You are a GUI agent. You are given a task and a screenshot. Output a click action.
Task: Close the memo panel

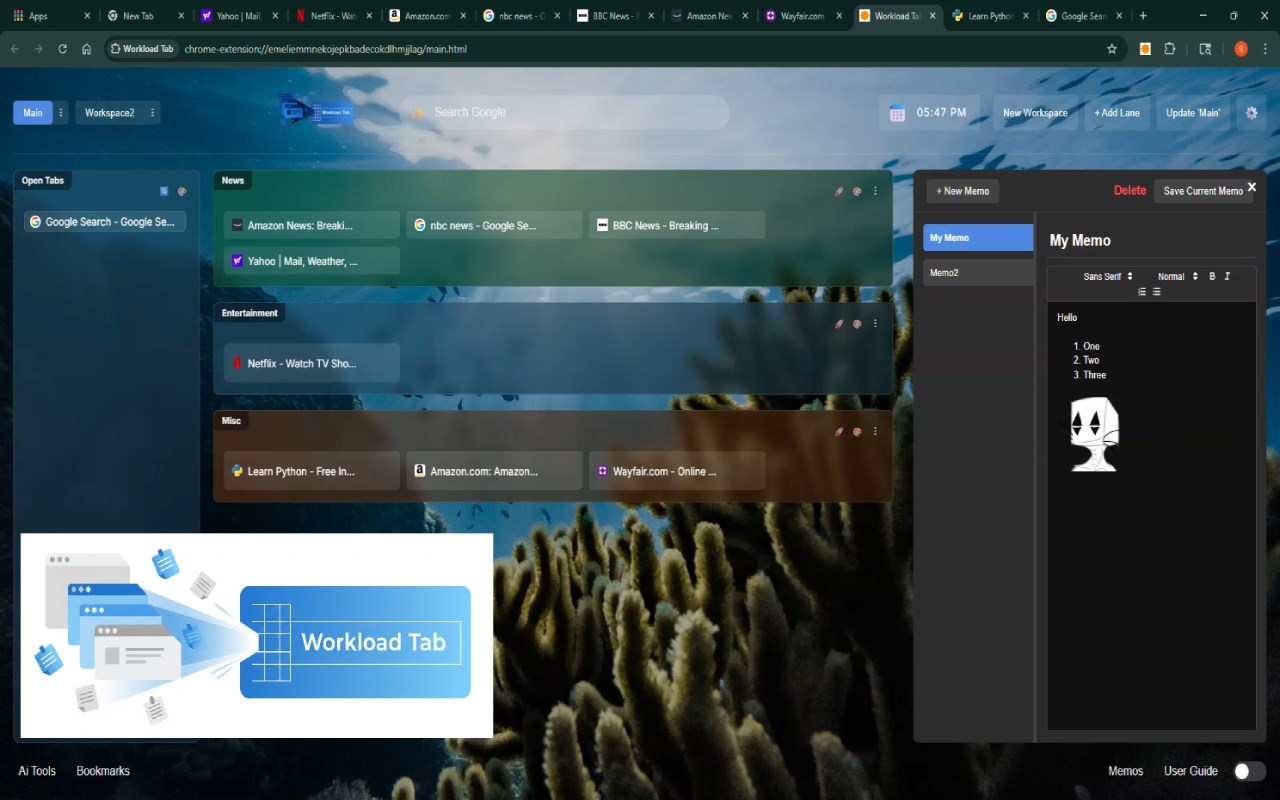pos(1251,187)
